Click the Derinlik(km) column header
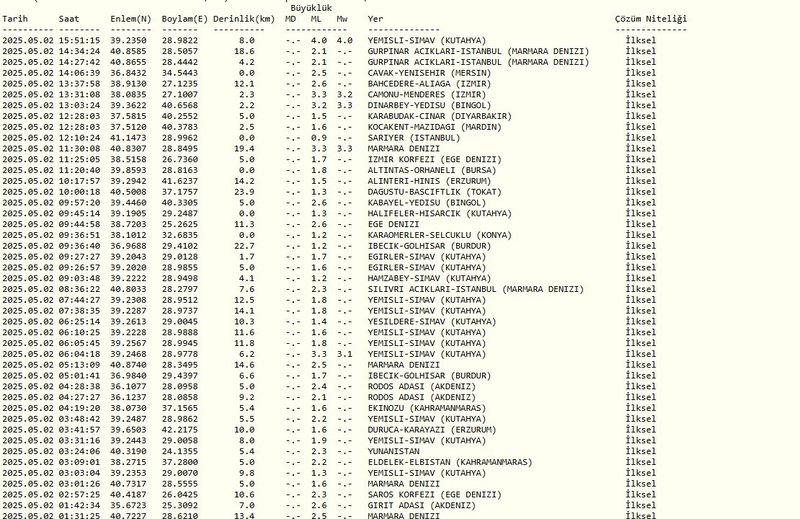The width and height of the screenshot is (800, 519). [x=244, y=19]
